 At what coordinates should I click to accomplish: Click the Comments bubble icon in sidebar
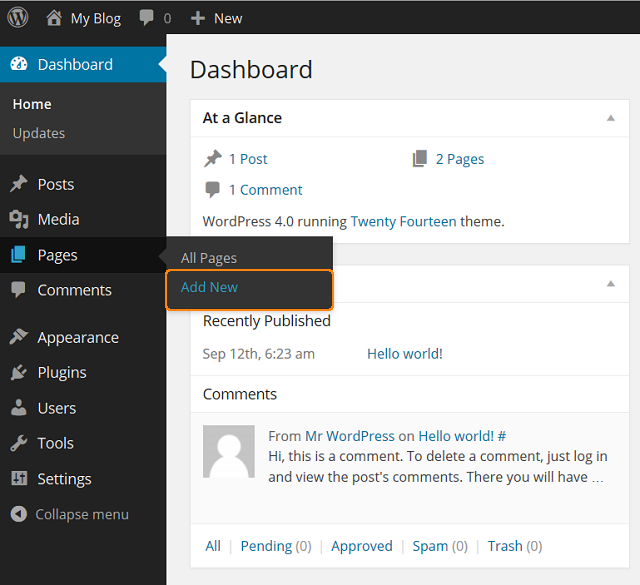point(18,289)
